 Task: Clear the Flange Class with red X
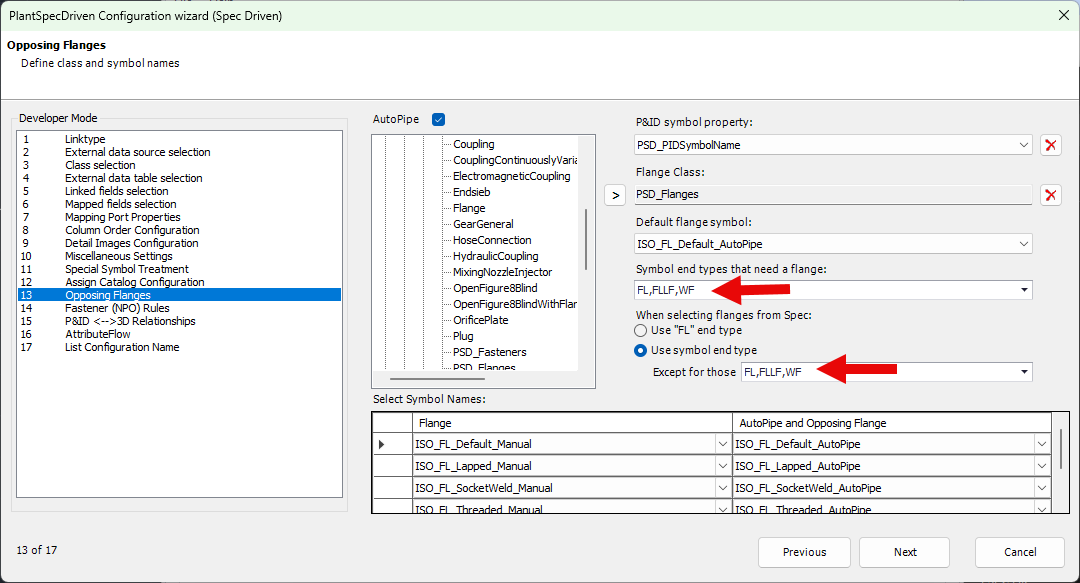coord(1051,194)
